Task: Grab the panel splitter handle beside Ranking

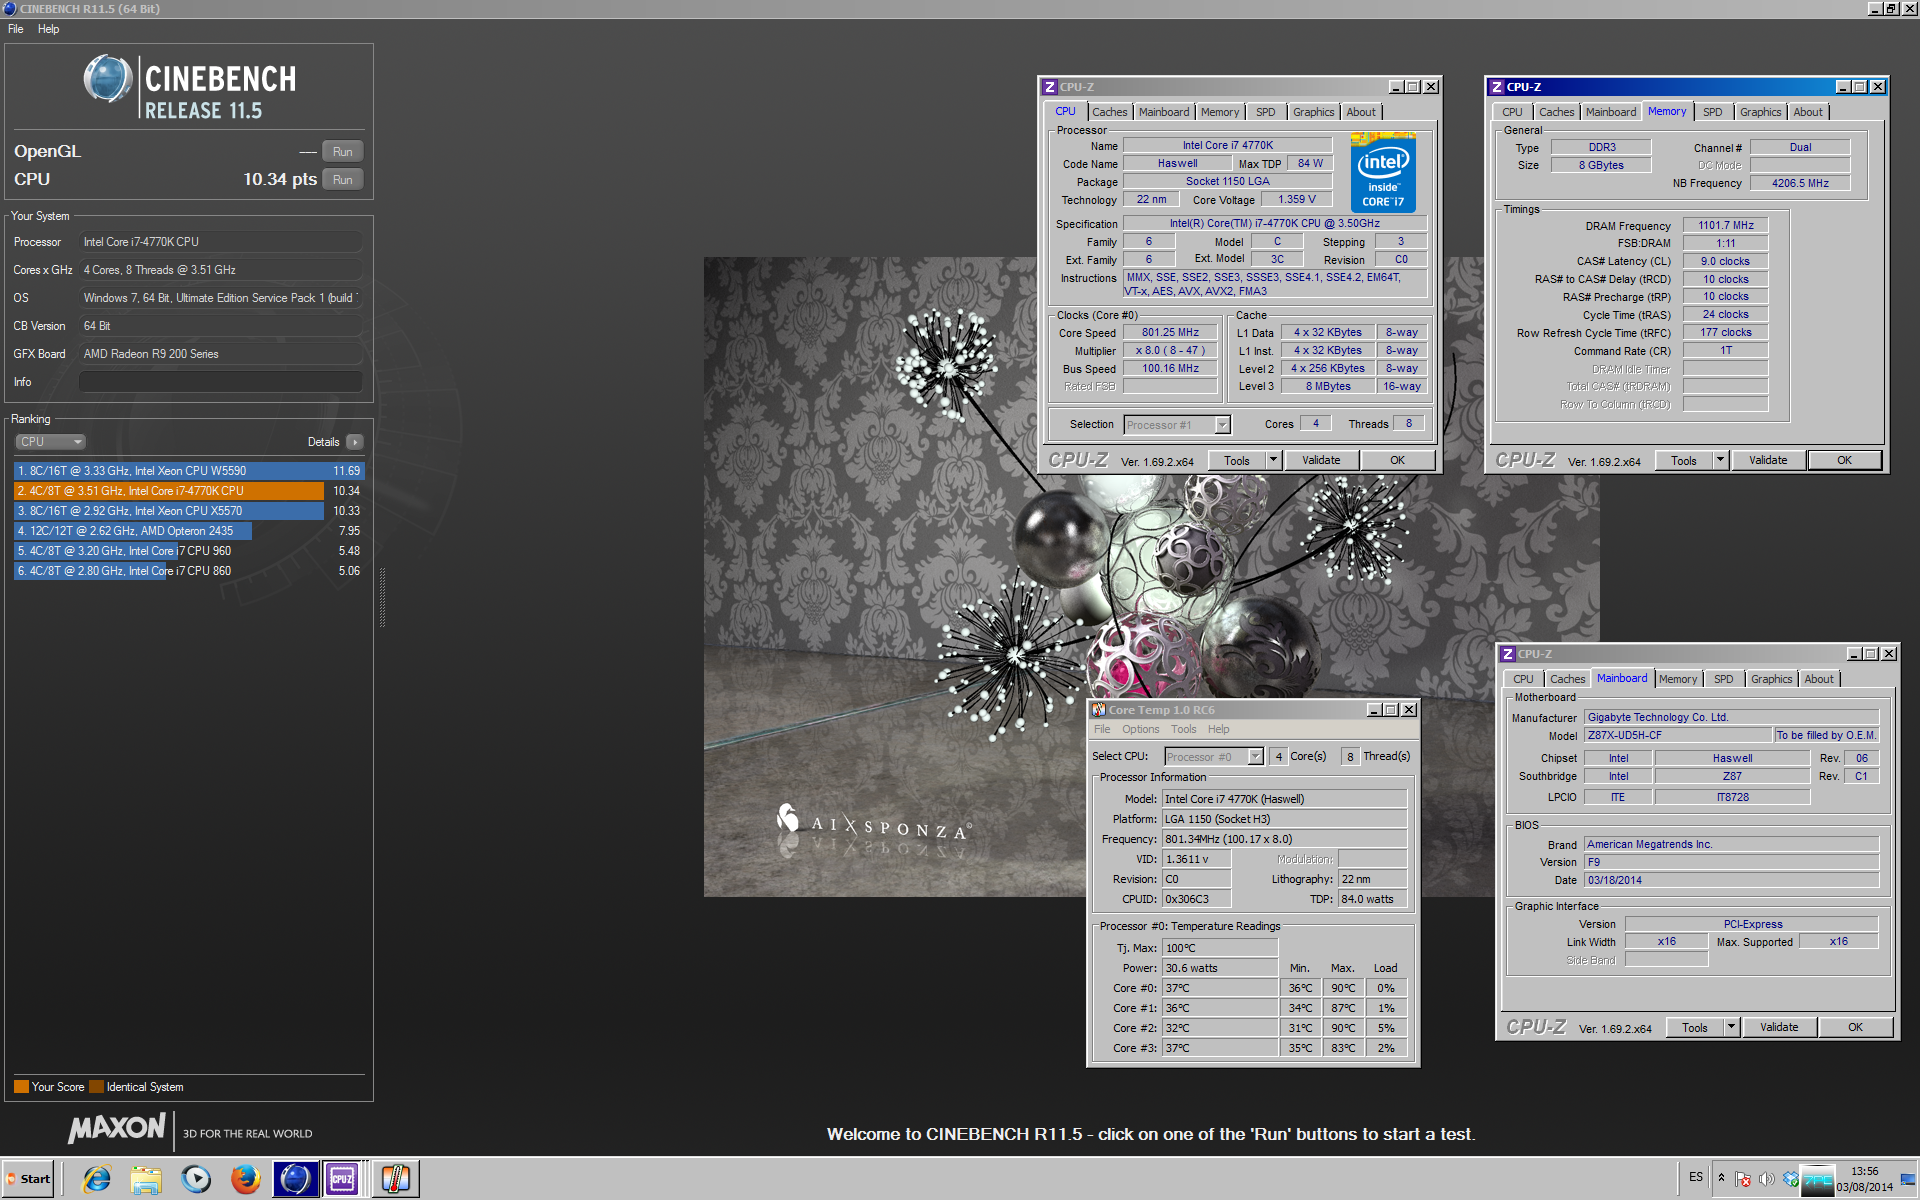Action: click(382, 598)
